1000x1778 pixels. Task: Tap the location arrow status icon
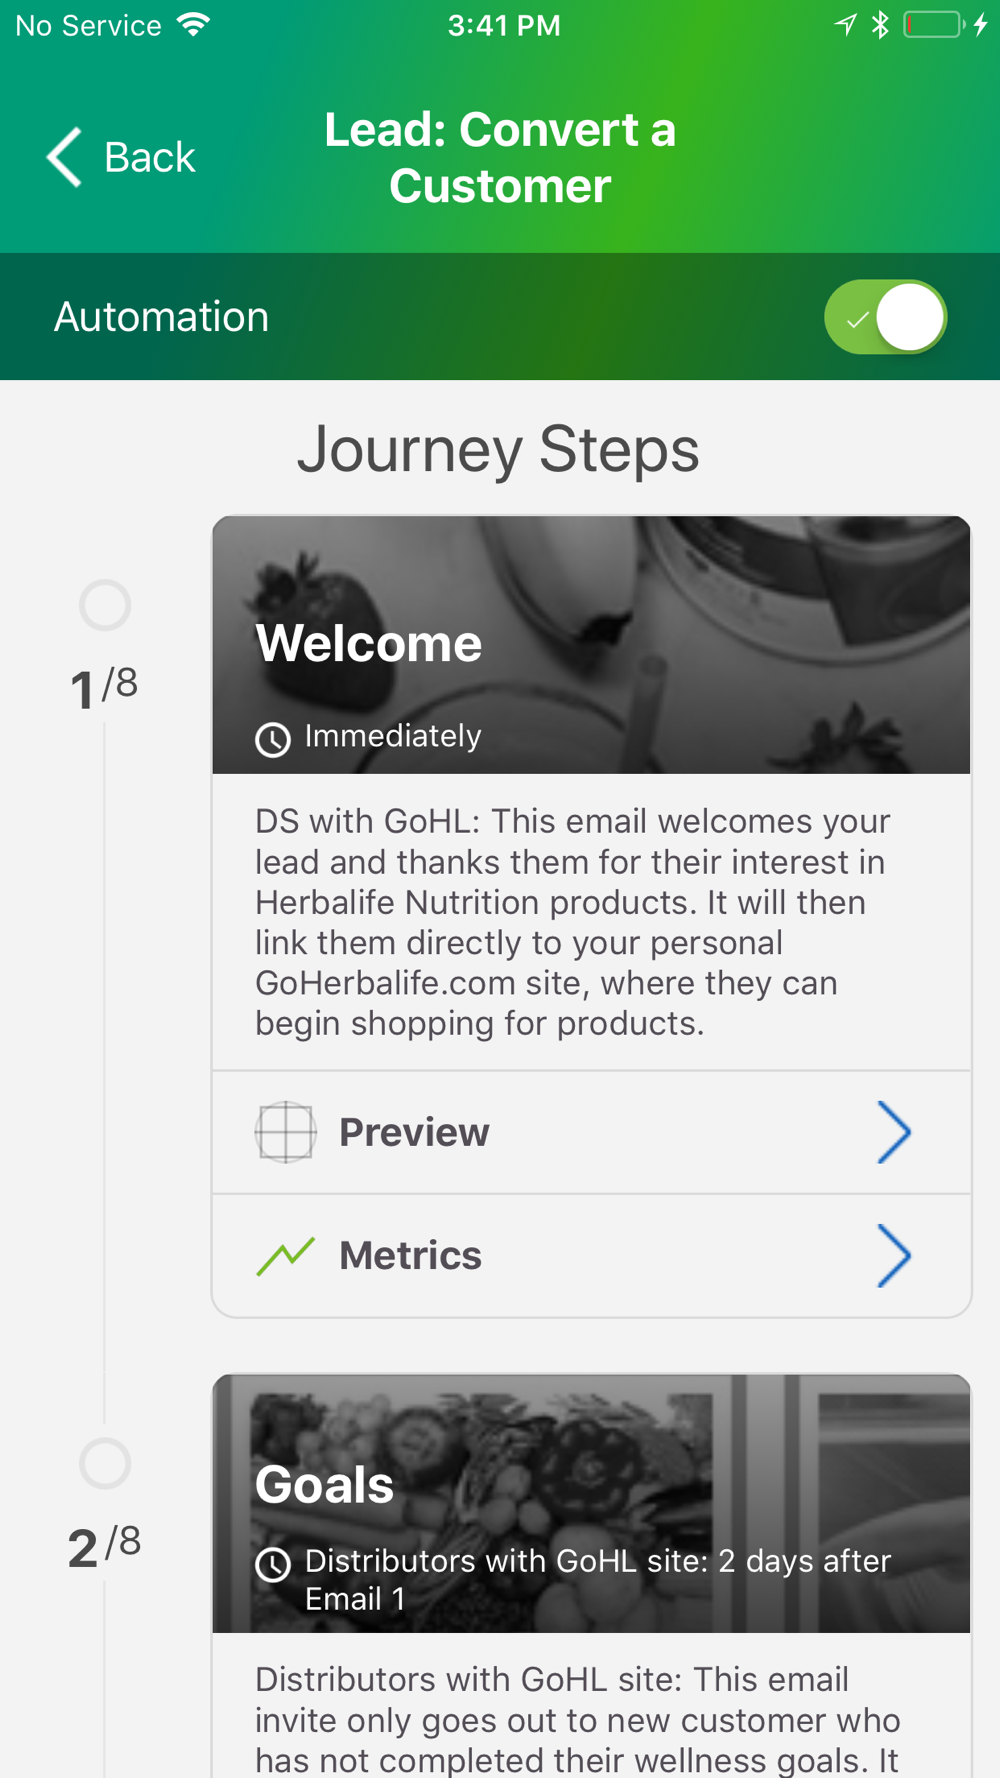846,25
